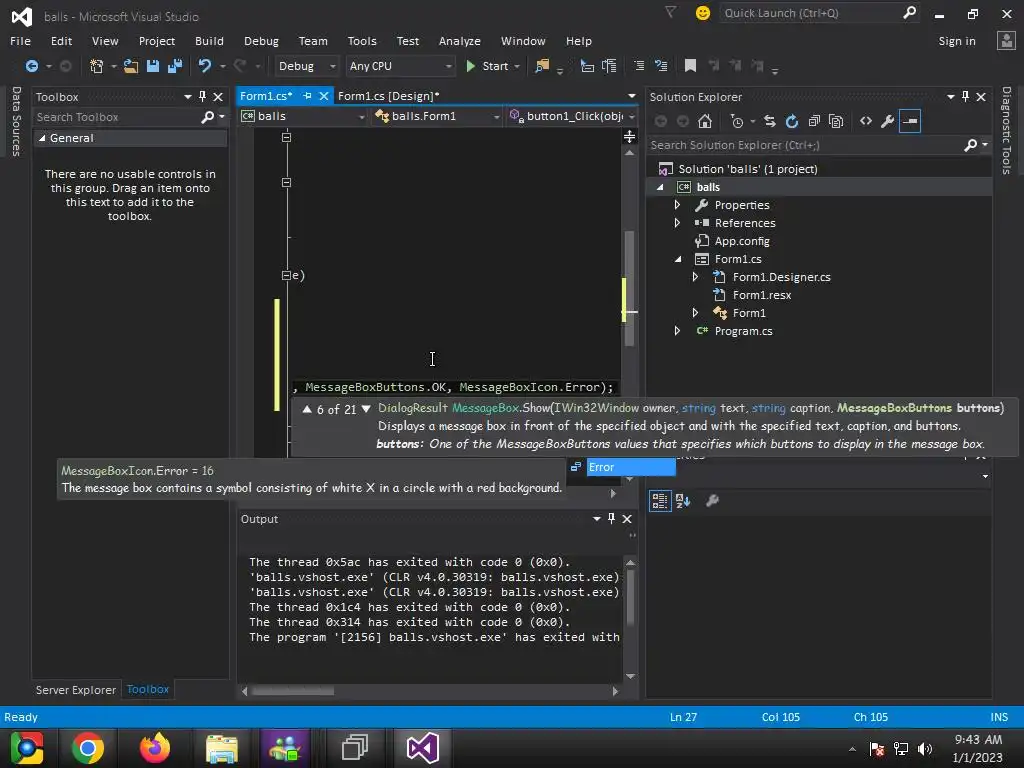Viewport: 1024px width, 768px height.
Task: Click the New Project toolbar icon
Action: pyautogui.click(x=97, y=66)
